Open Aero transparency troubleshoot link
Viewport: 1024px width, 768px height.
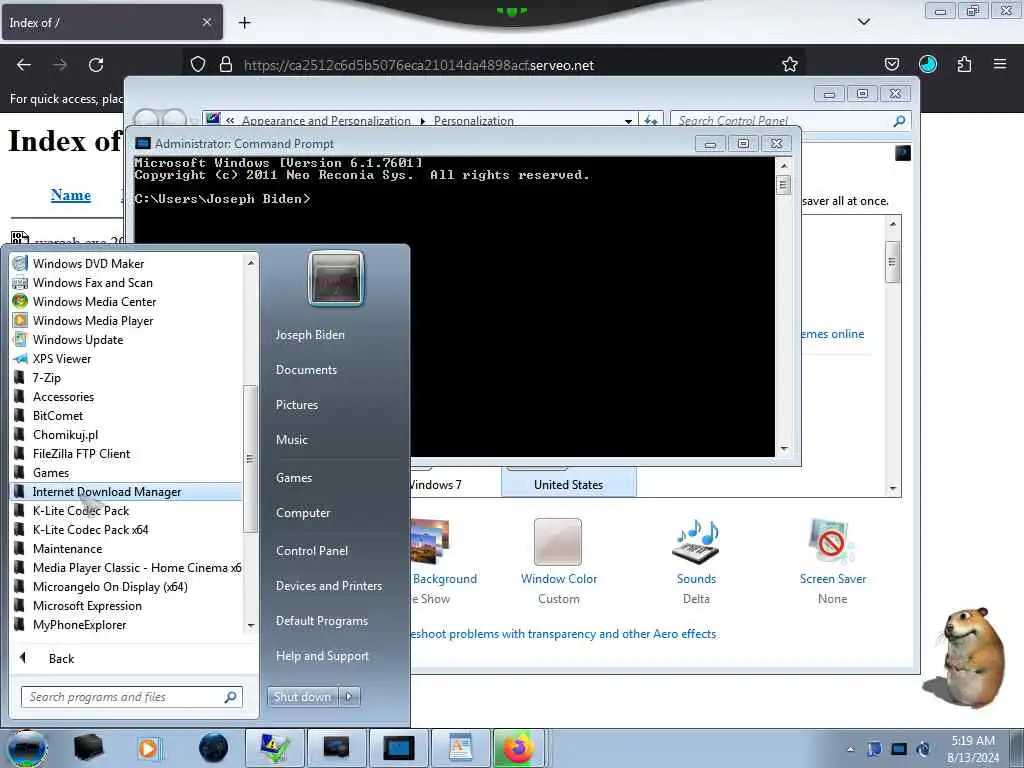tap(563, 634)
